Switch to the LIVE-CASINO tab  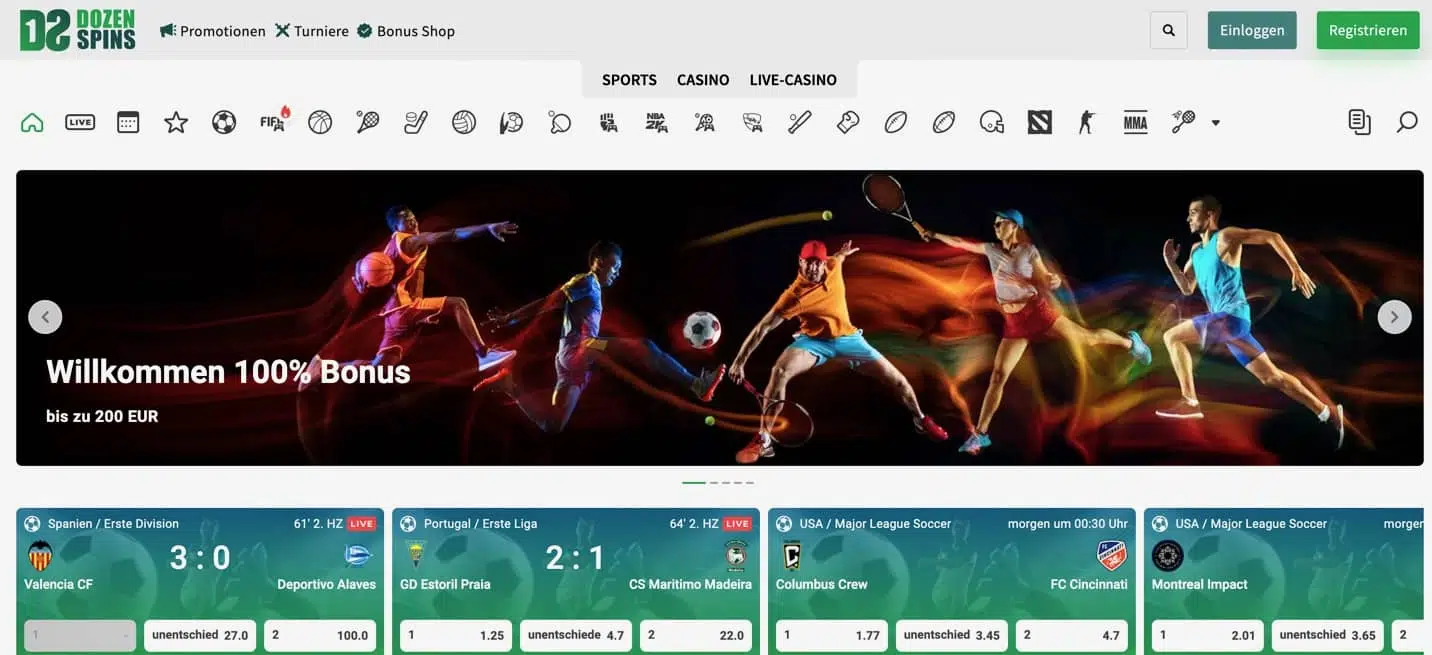pyautogui.click(x=793, y=80)
